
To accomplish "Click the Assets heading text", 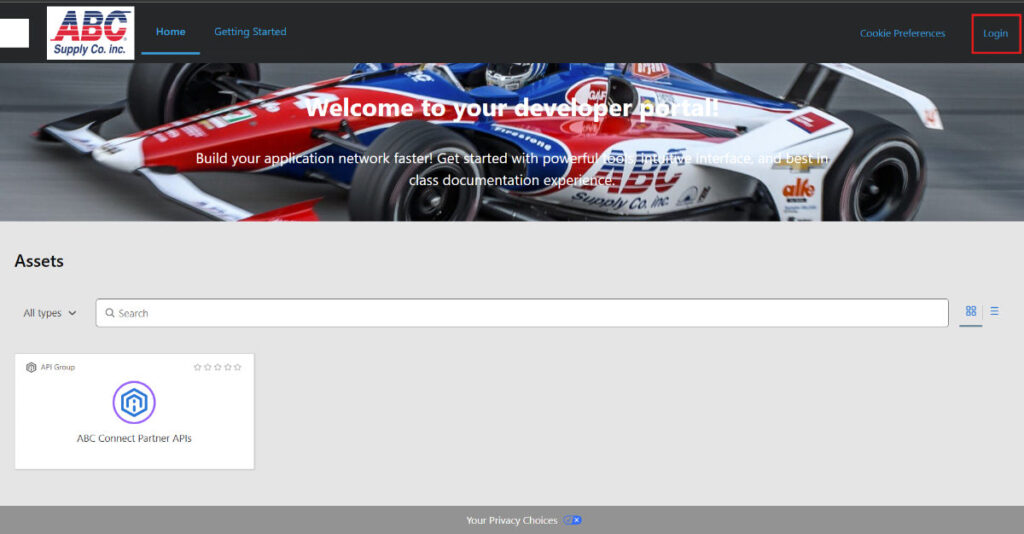I will pos(39,261).
